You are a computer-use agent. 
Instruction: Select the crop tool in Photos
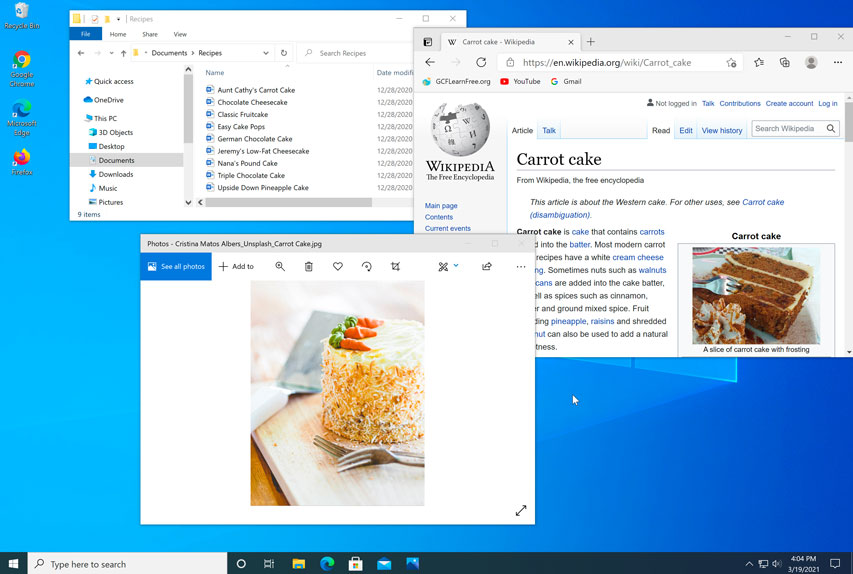(396, 267)
